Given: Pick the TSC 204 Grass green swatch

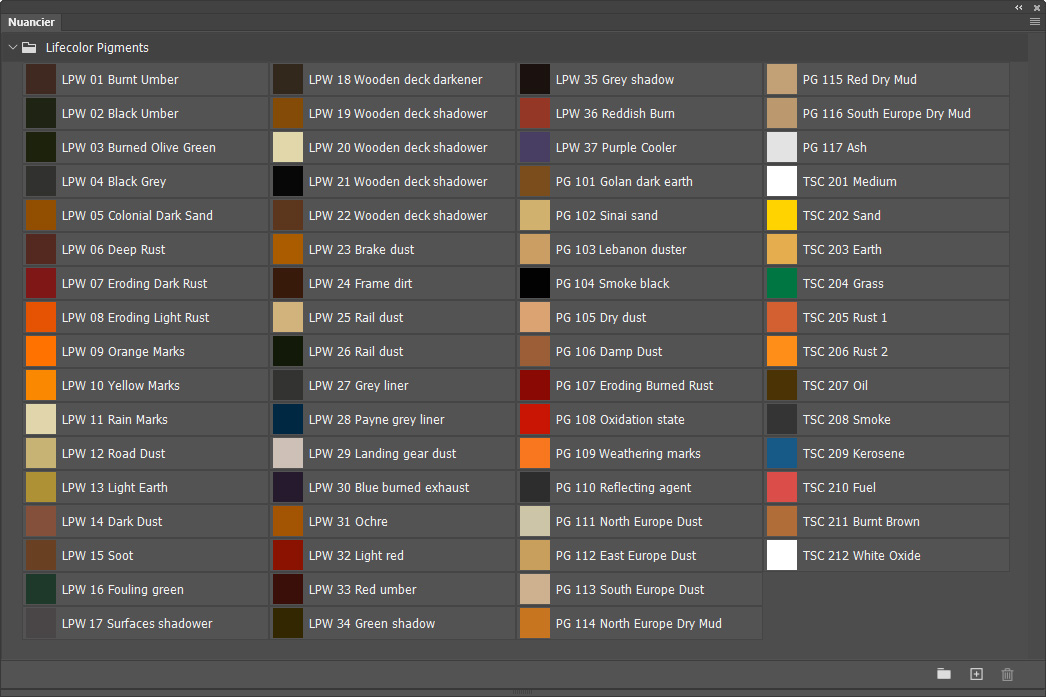Looking at the screenshot, I should tap(782, 283).
